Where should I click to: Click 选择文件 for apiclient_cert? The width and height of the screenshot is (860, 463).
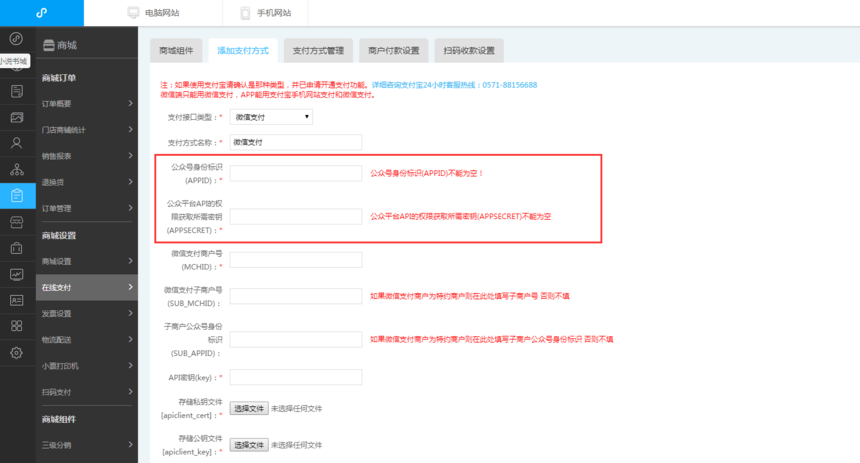point(249,409)
